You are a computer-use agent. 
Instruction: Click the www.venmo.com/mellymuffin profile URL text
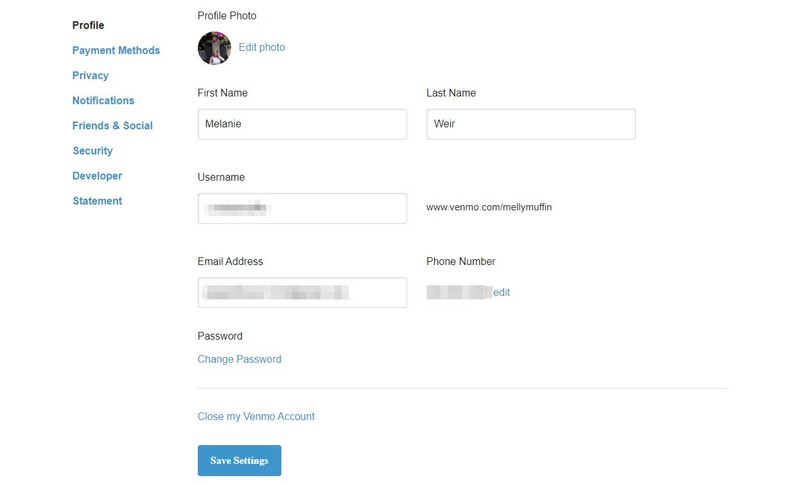[x=489, y=208]
